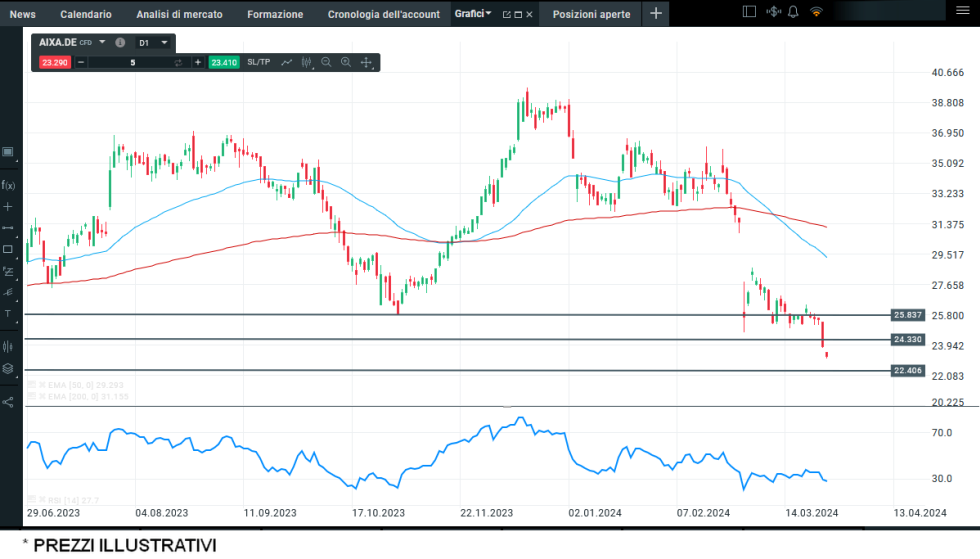Select the 25.837 horizontal line label
Viewport: 980px width, 559px height.
point(908,315)
